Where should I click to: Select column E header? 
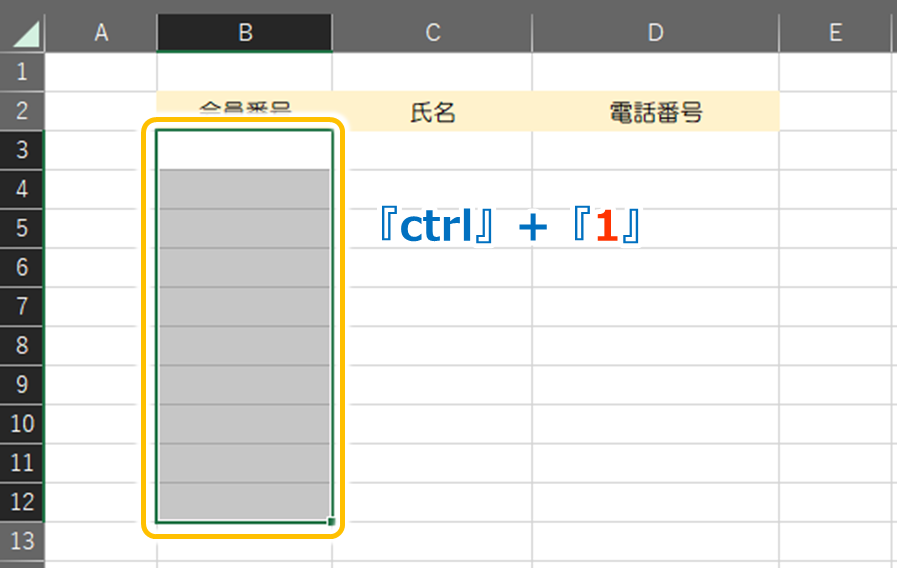[835, 33]
